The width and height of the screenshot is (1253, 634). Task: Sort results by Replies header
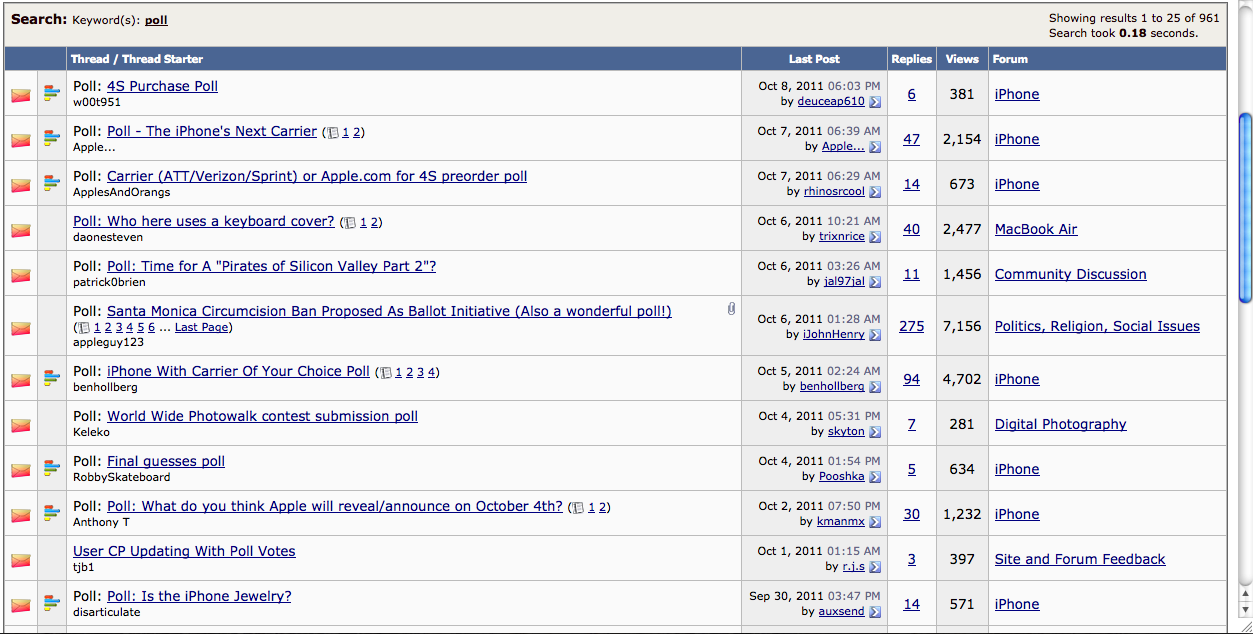912,59
